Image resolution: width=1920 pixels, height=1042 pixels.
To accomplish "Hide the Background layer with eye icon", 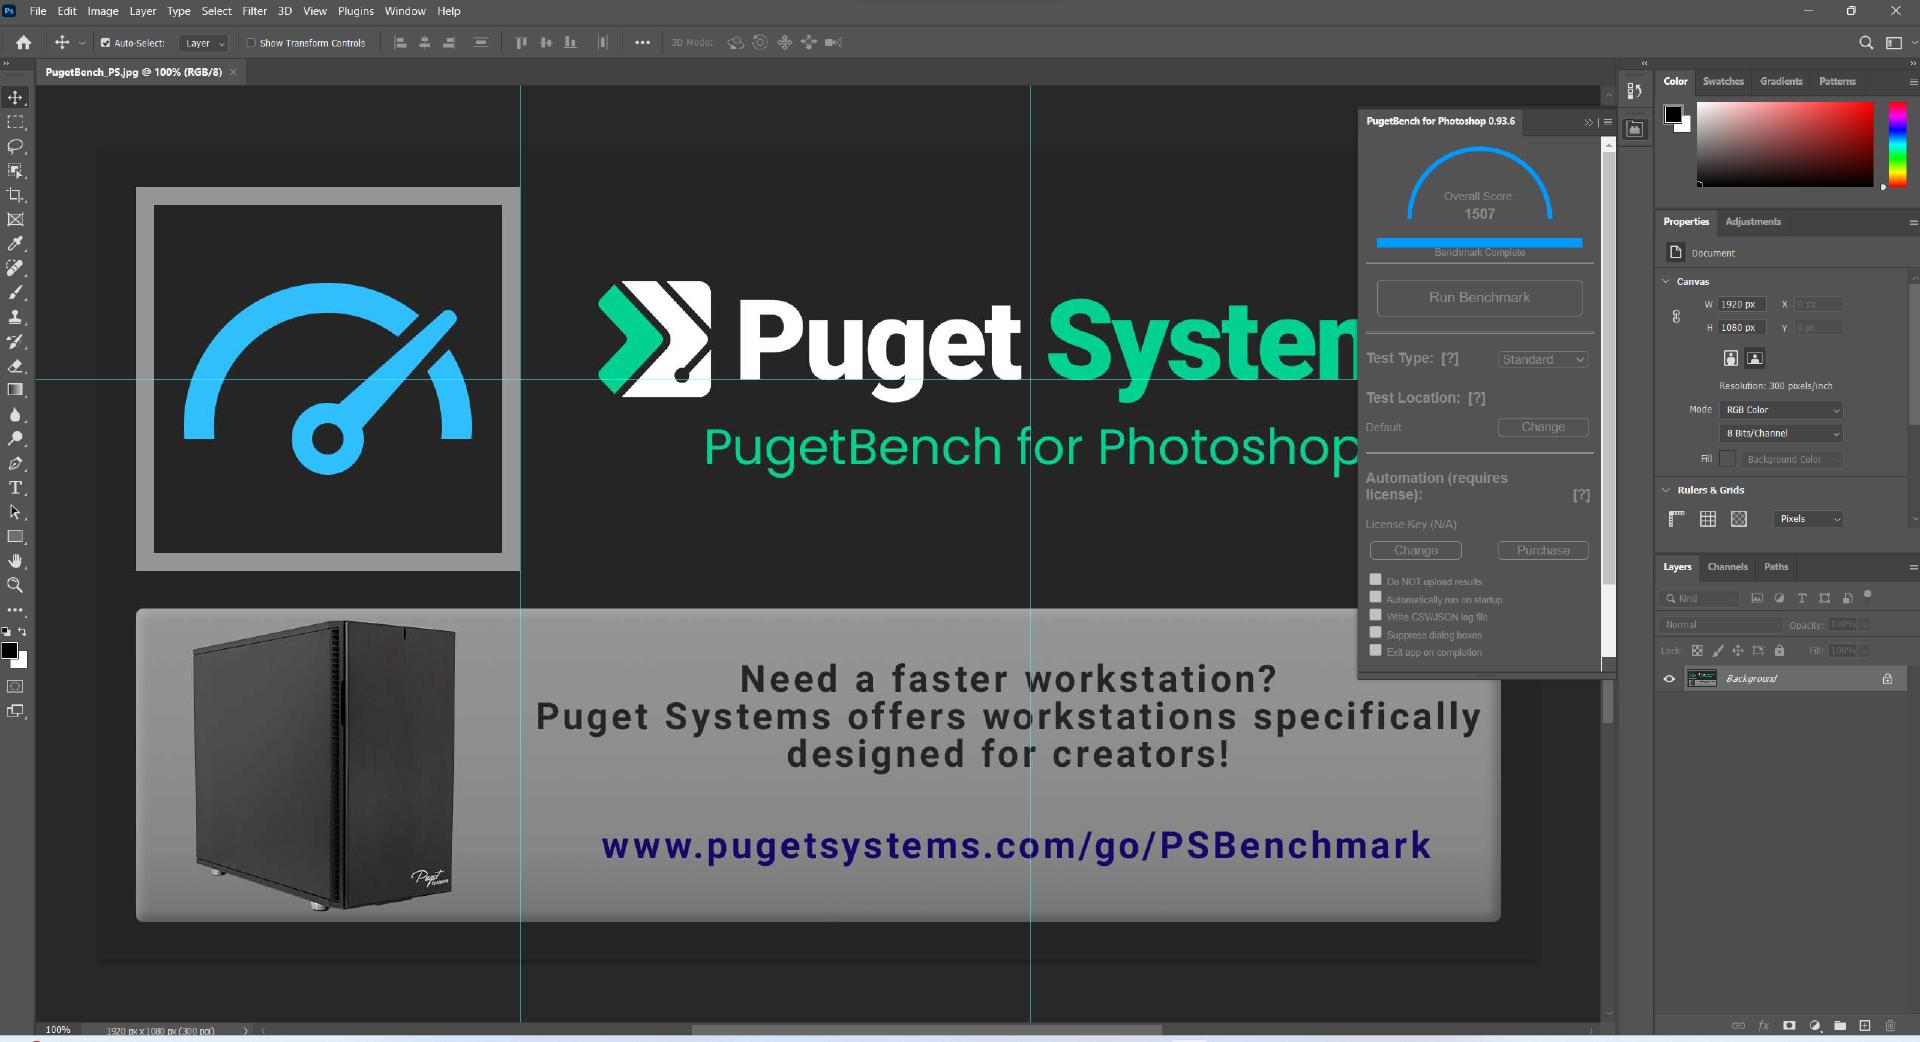I will (1669, 679).
